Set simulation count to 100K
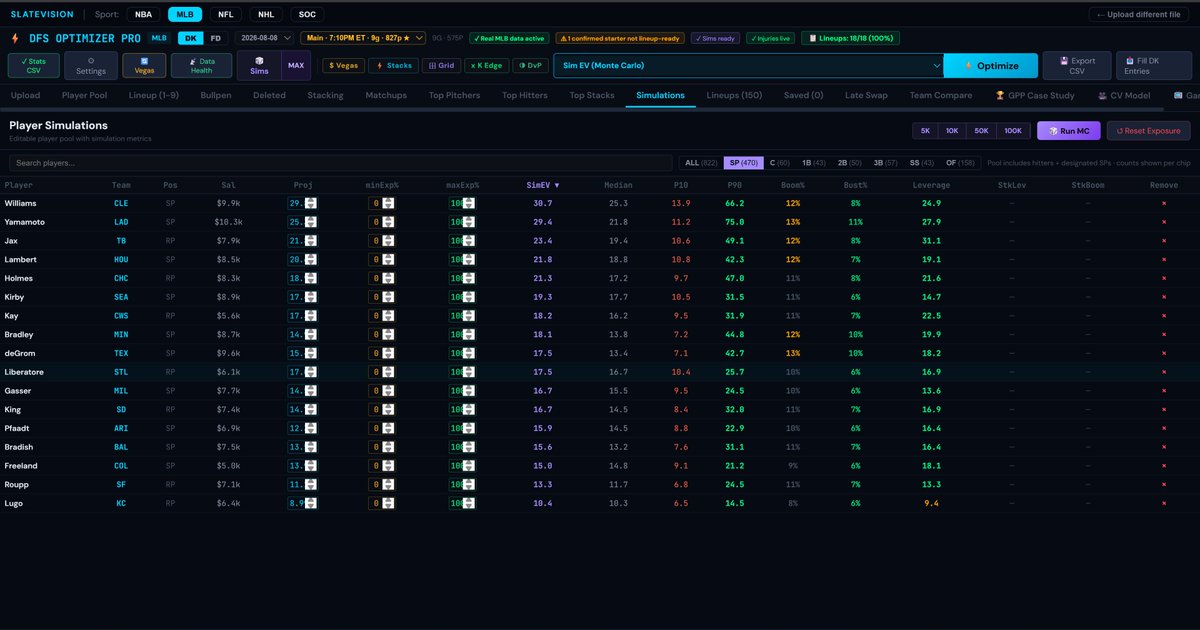 click(1013, 131)
